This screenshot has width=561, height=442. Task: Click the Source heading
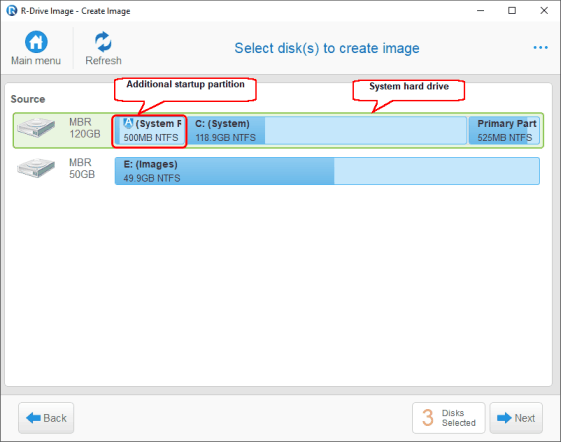(28, 99)
